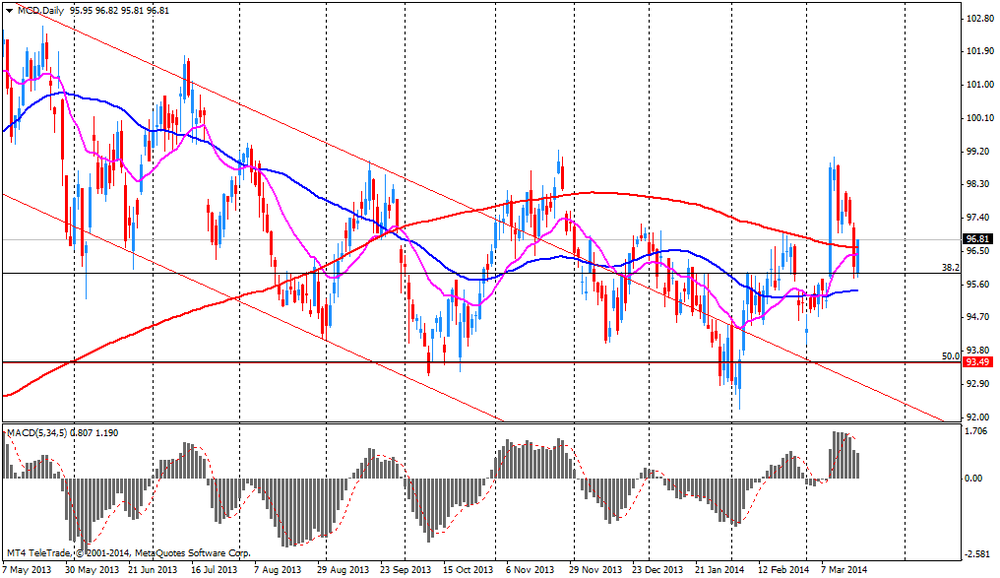The image size is (1000, 578).
Task: Click the 6 Nov 2013 date label
Action: click(530, 569)
